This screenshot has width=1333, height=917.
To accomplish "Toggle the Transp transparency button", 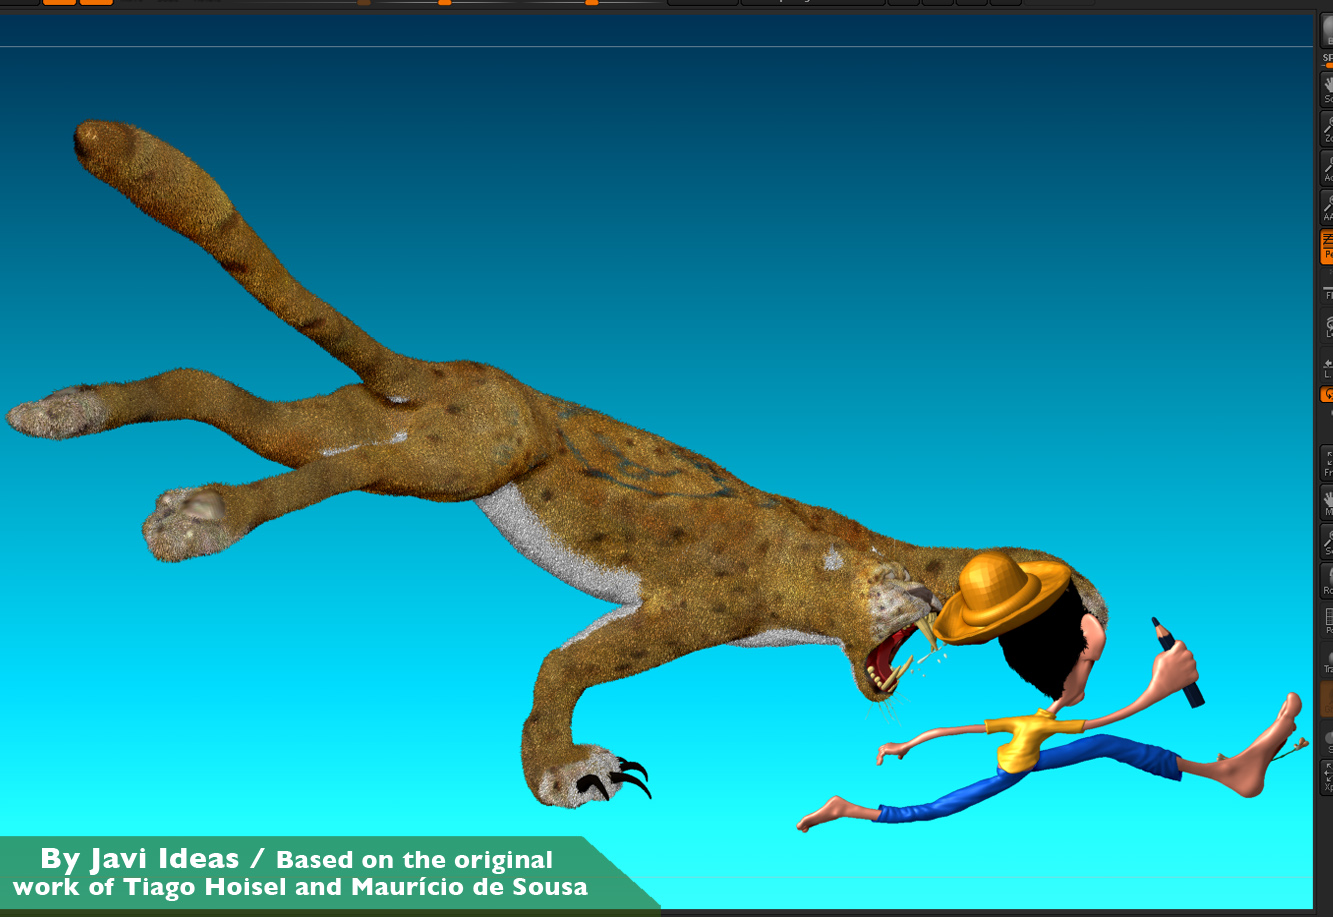I will [1328, 659].
